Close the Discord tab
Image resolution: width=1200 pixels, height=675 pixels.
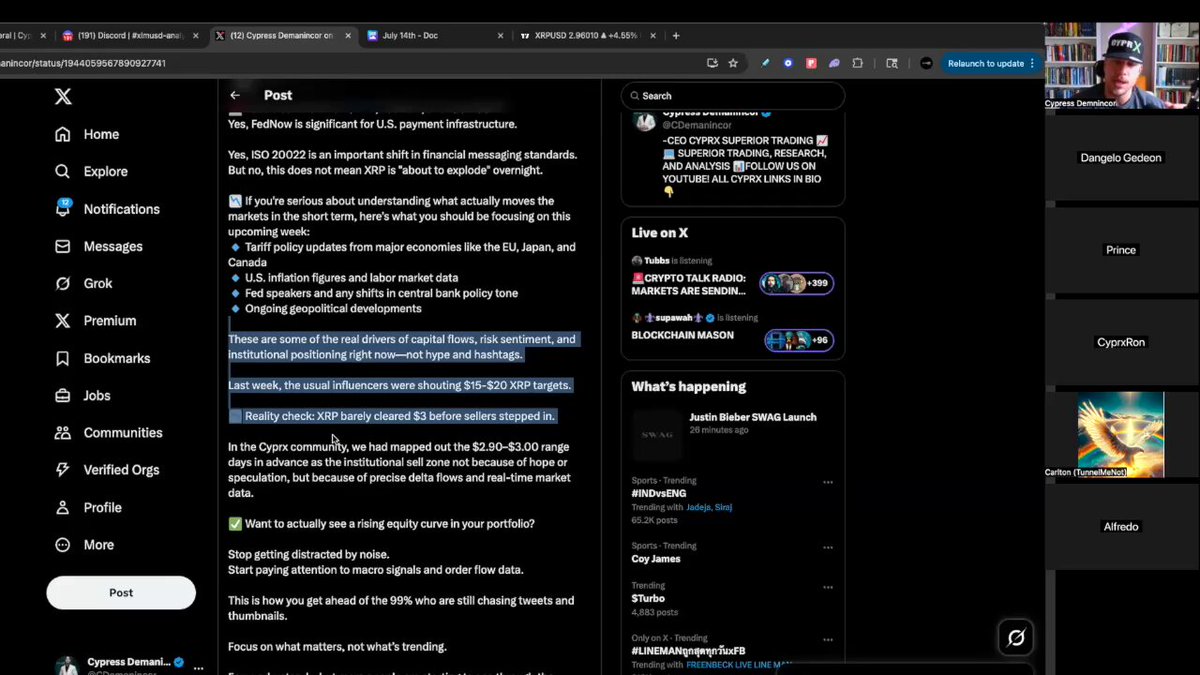pos(195,35)
